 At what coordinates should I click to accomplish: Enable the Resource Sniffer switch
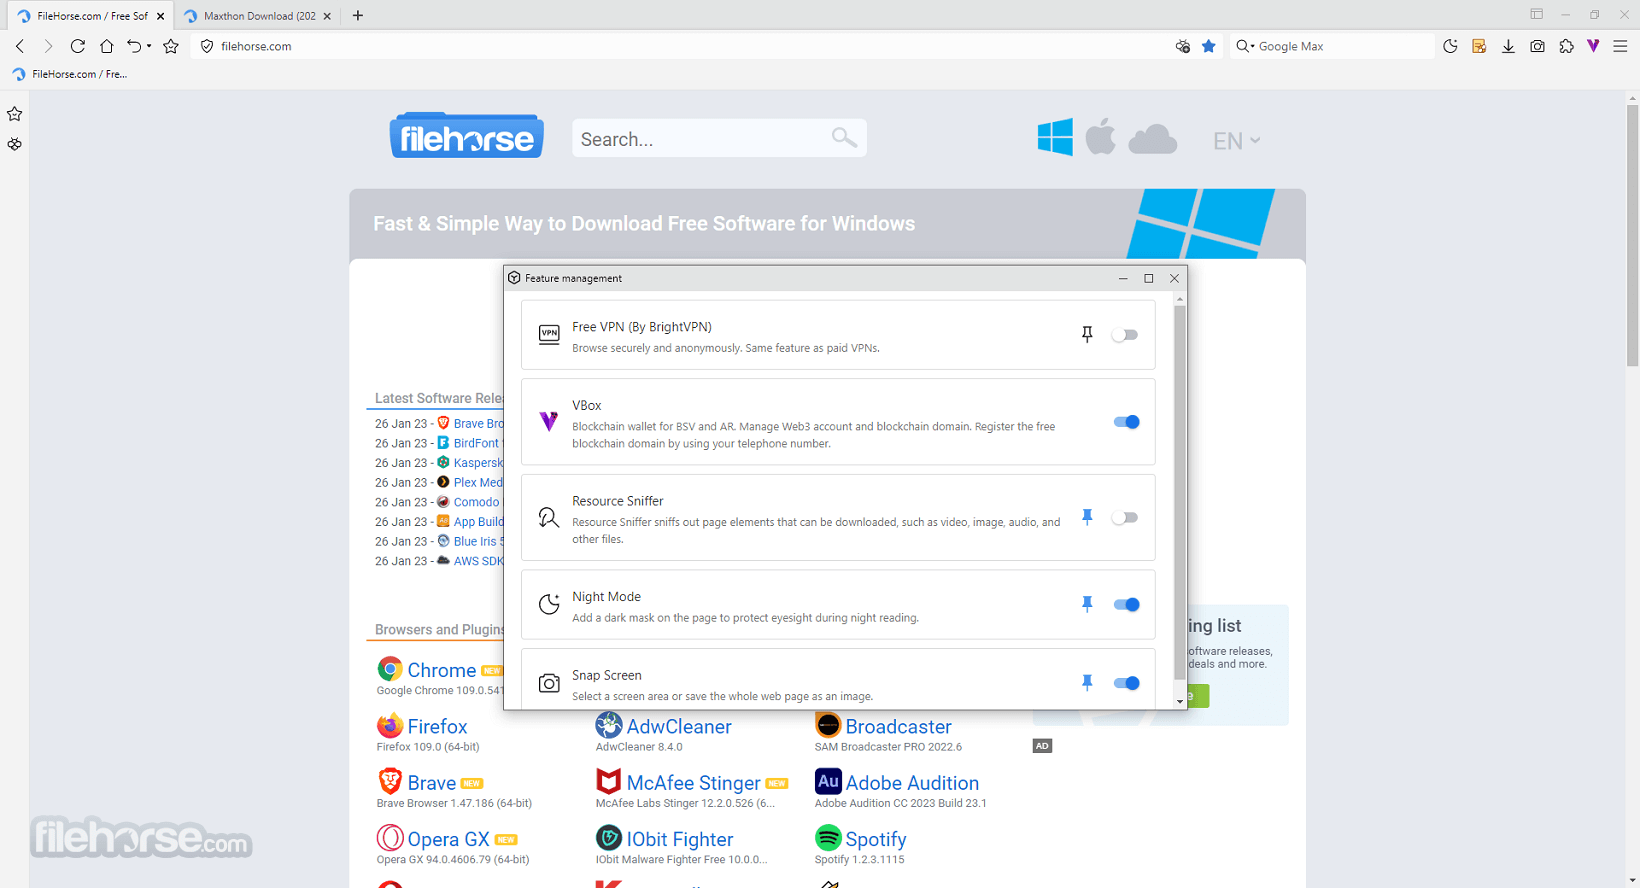1125,517
